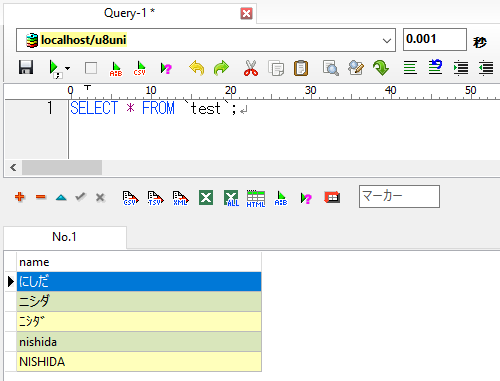Delete a row with the orange minus icon

coord(41,197)
